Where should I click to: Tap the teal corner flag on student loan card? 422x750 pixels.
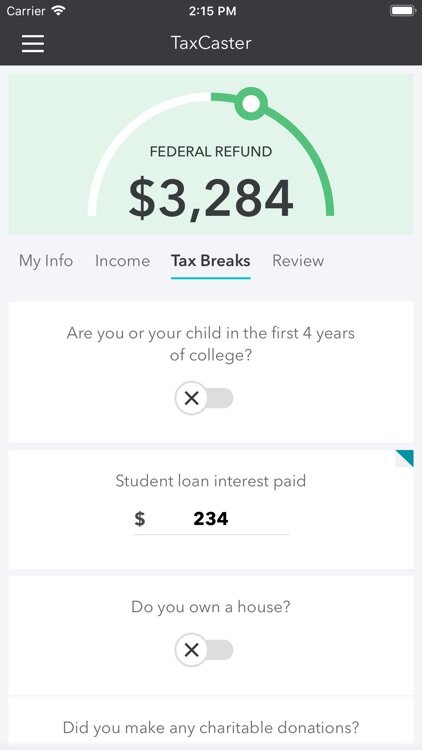tap(405, 458)
